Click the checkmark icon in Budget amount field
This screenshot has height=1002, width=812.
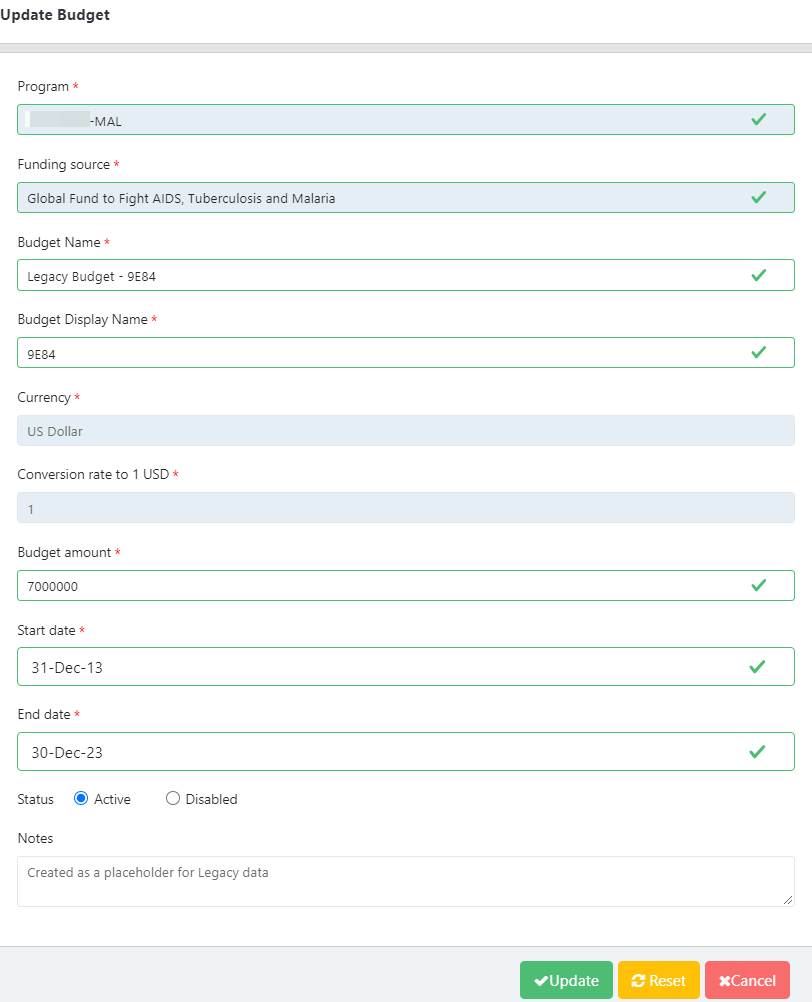click(758, 585)
